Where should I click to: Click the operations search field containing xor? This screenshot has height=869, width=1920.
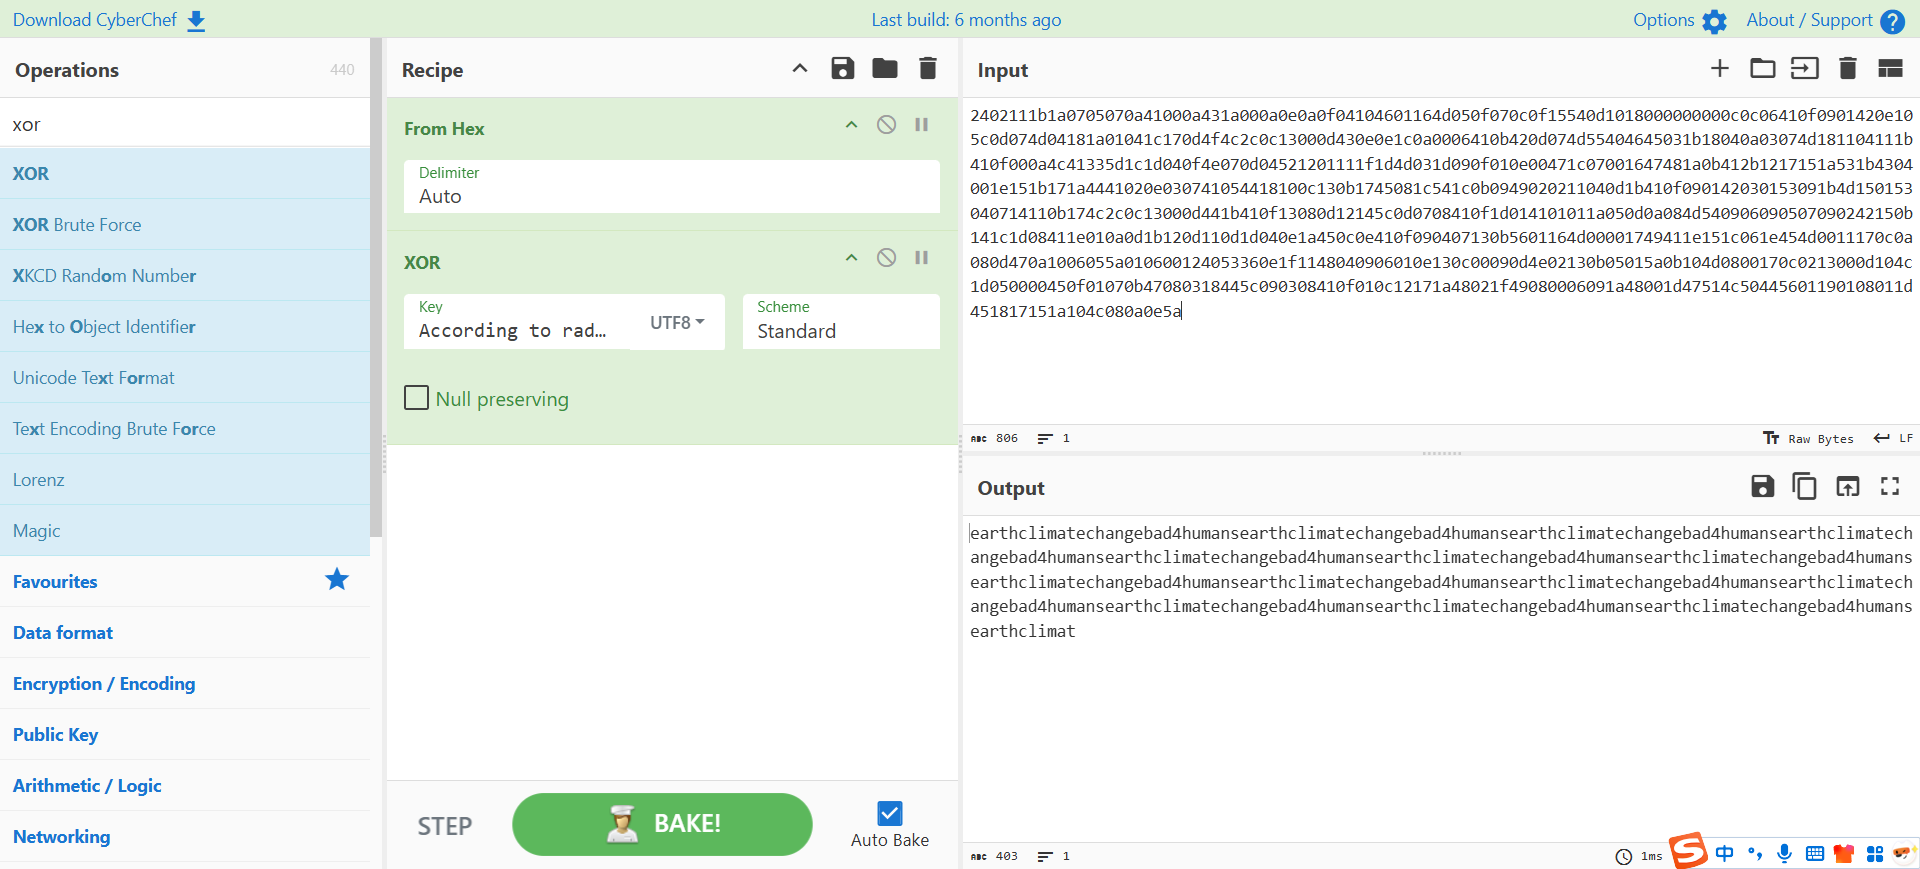[x=185, y=124]
